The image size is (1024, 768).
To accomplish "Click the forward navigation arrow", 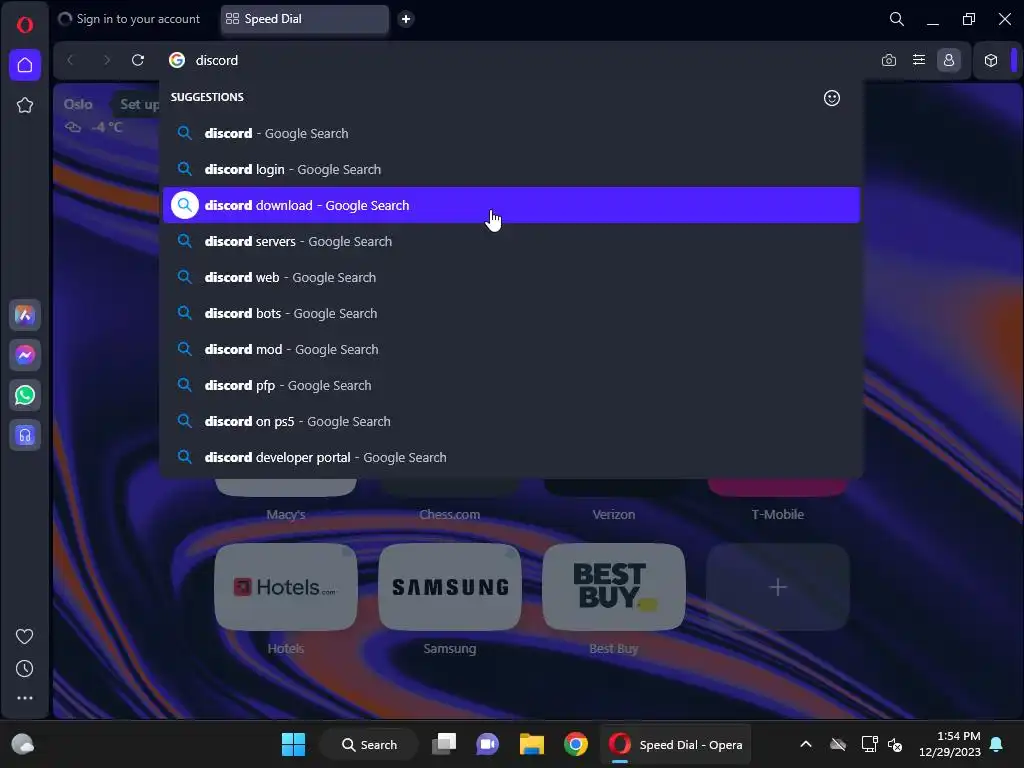I will 106,60.
